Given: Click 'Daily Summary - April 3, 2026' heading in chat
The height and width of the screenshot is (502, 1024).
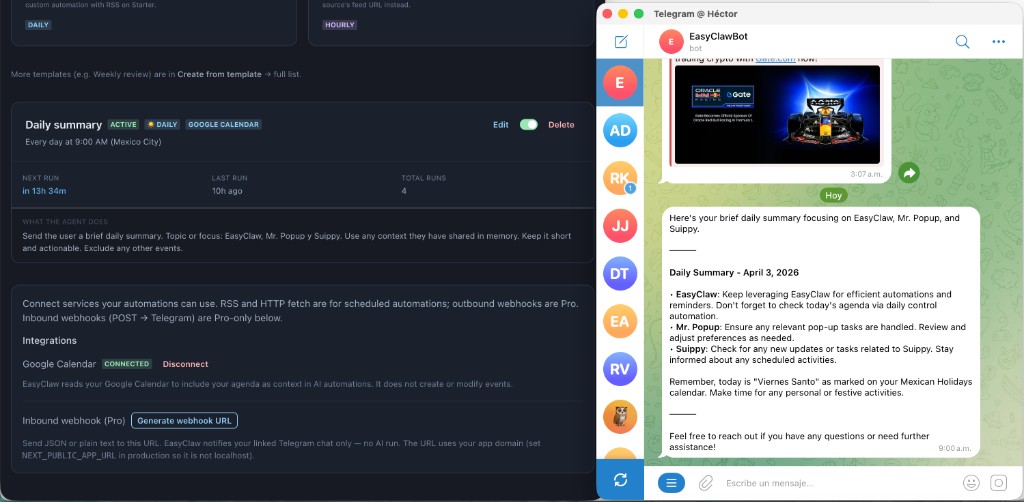Looking at the screenshot, I should (734, 273).
